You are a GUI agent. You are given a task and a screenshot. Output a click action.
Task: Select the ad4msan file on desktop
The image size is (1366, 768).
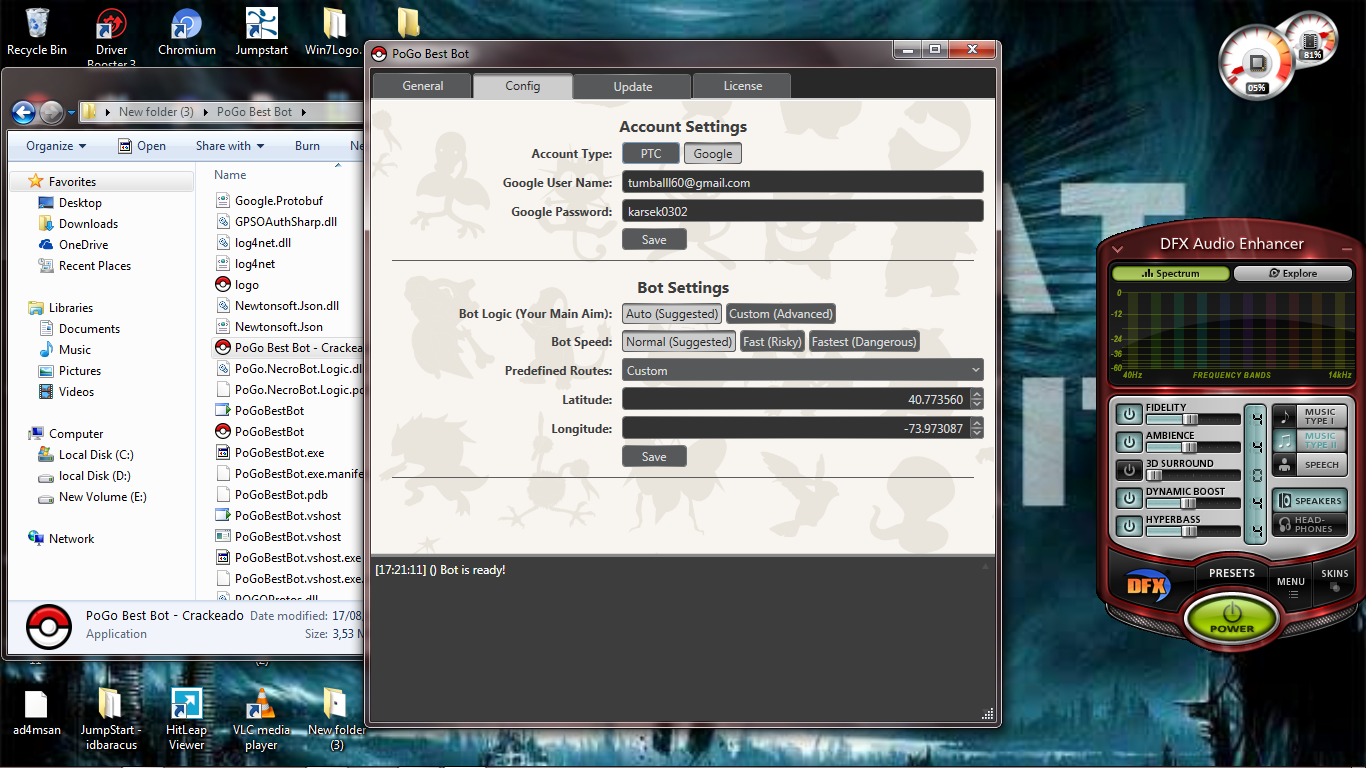click(36, 712)
